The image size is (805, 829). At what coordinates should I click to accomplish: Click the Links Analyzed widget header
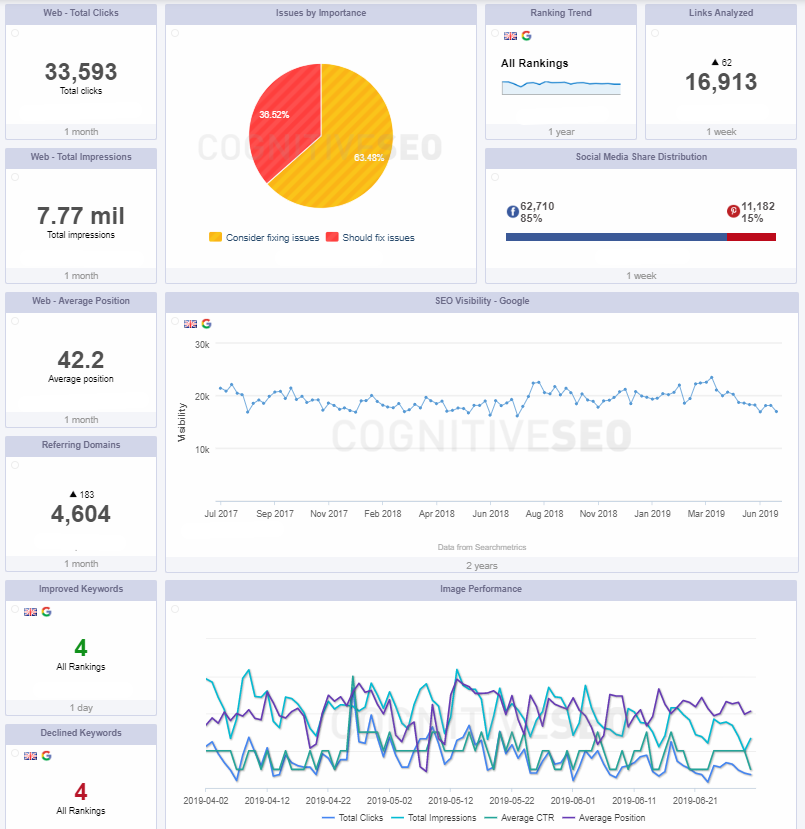[x=721, y=13]
